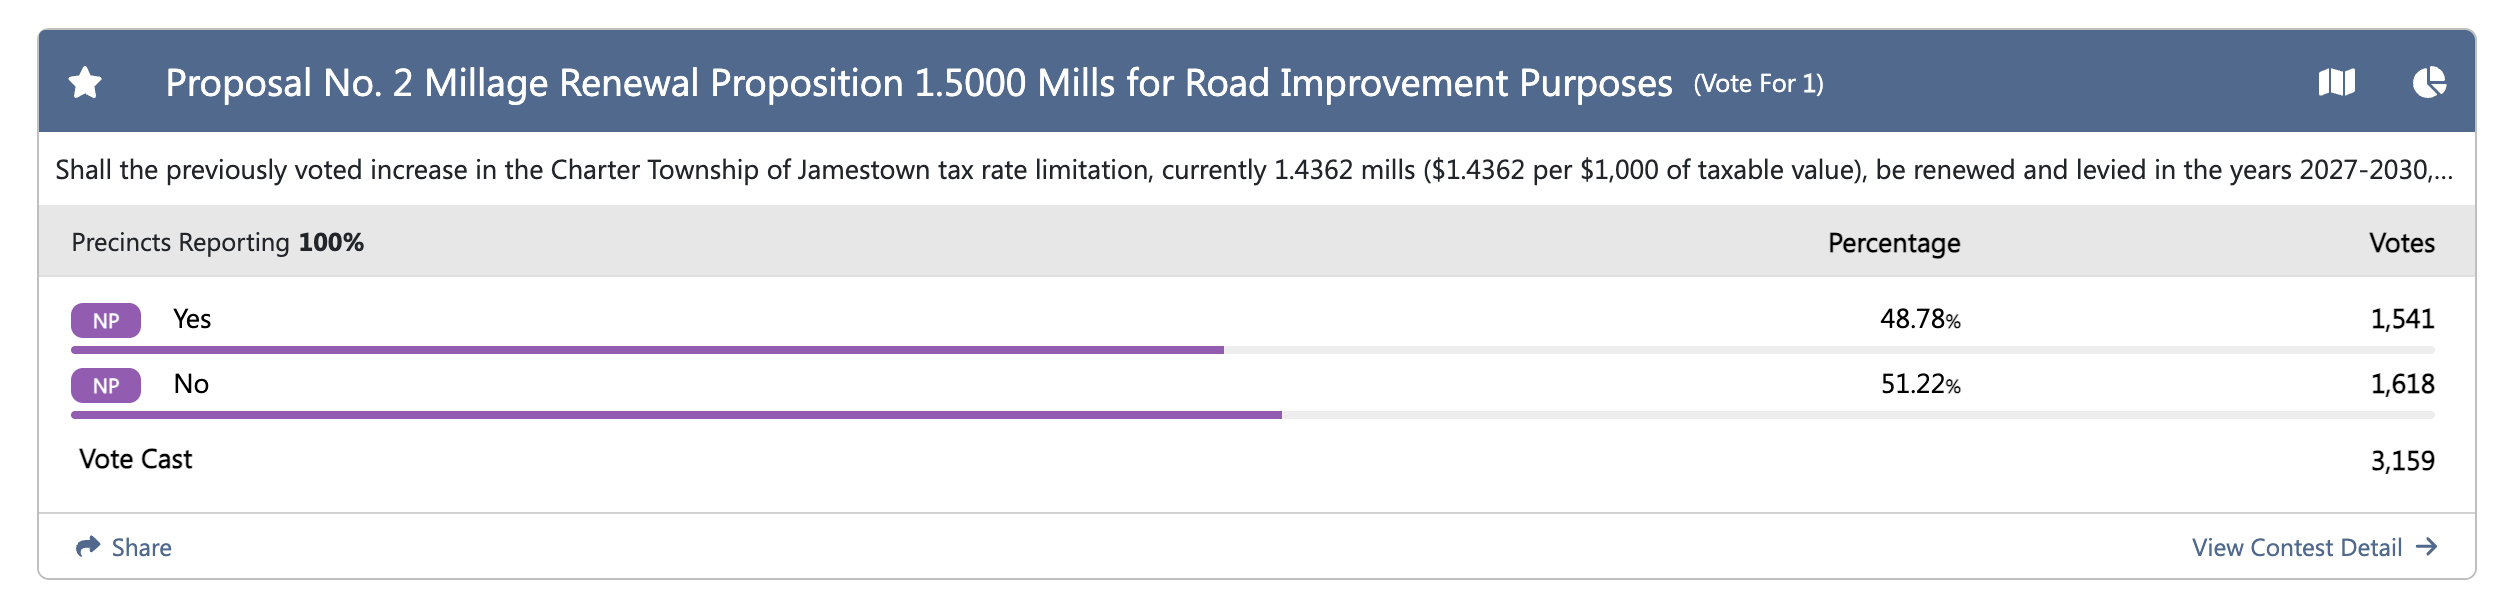Show the pie chart view
The image size is (2498, 604).
[2429, 83]
